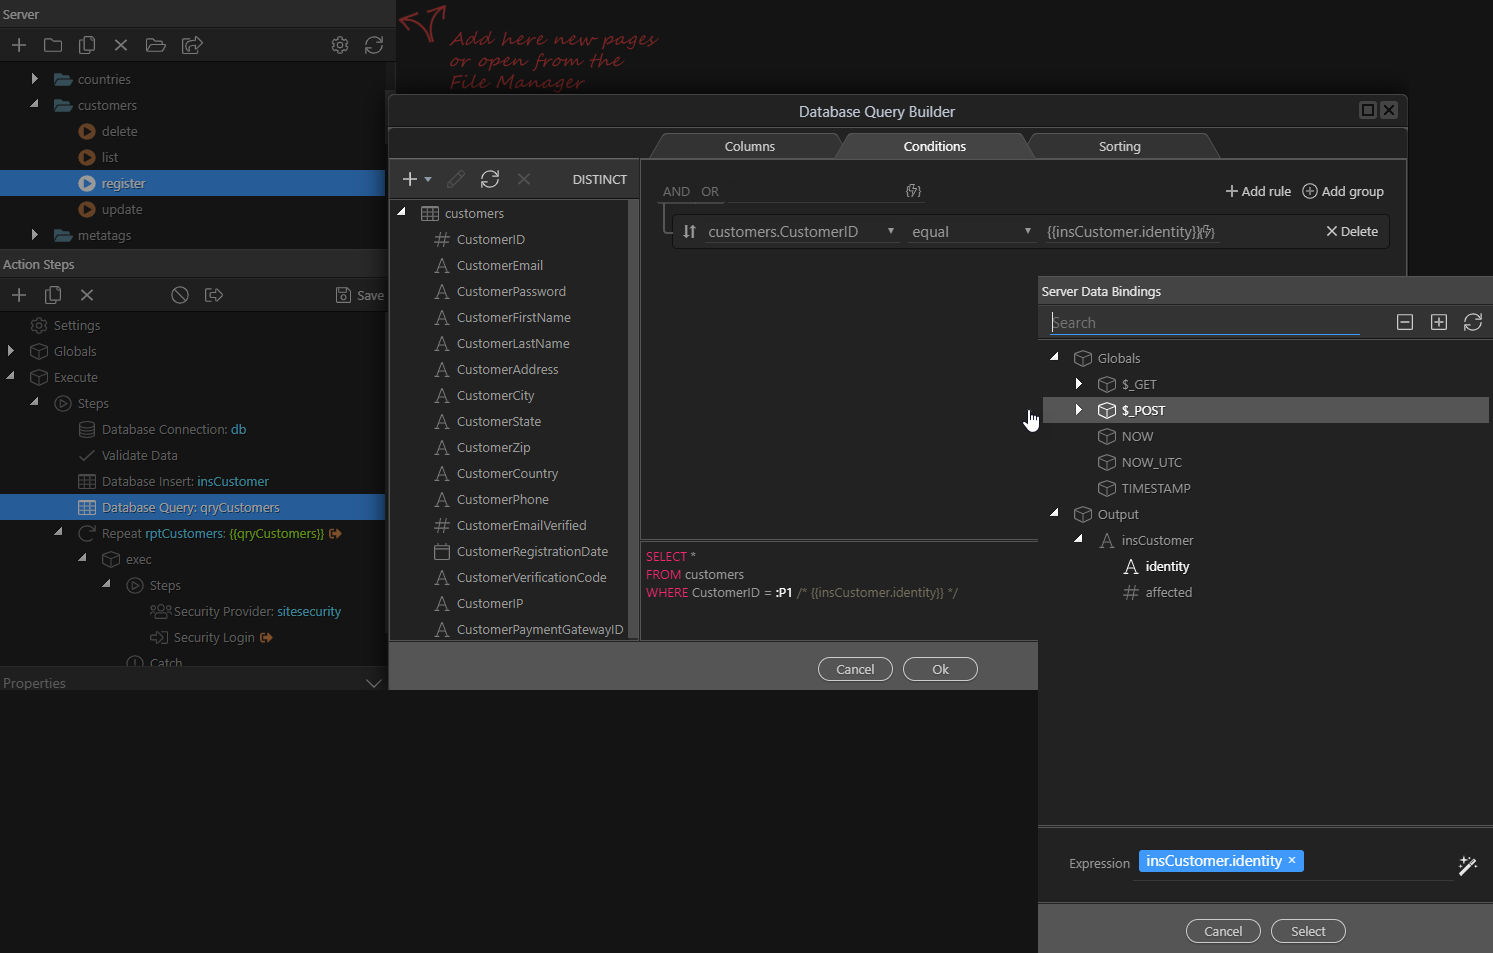
Task: Expand all nodes in Server Data Bindings
Action: (1439, 322)
